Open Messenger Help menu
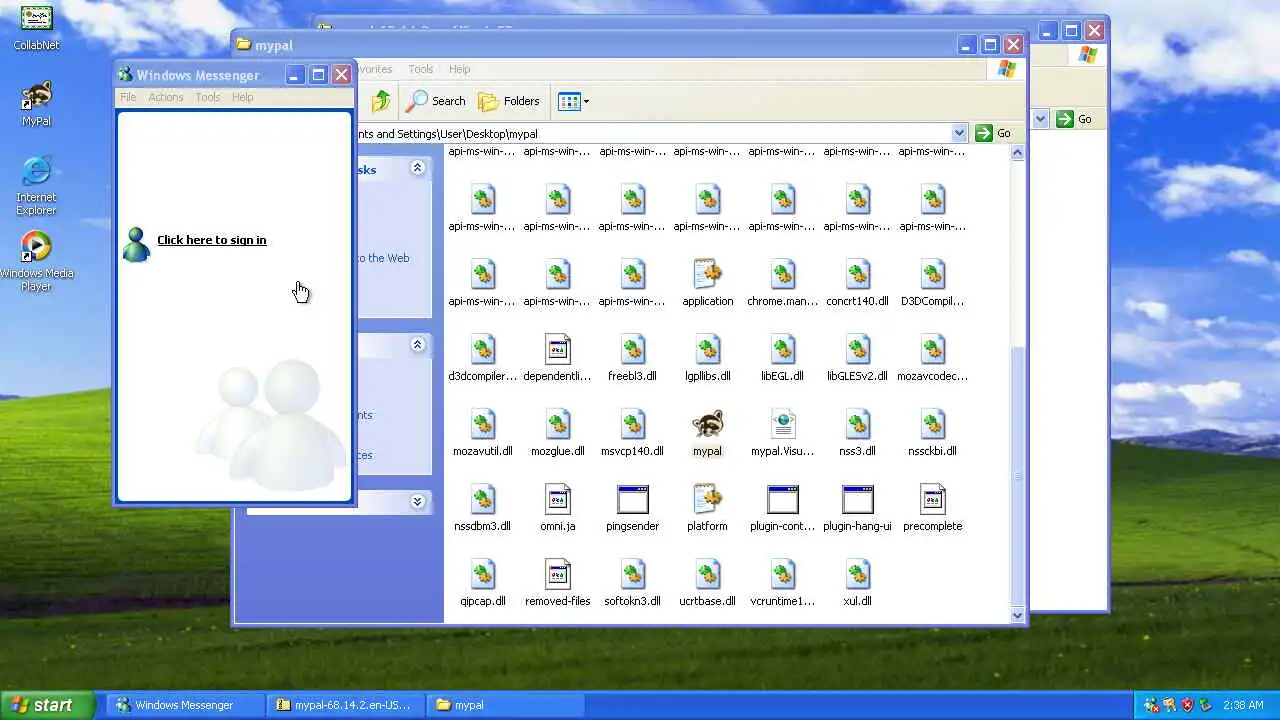The width and height of the screenshot is (1280, 720). 243,97
